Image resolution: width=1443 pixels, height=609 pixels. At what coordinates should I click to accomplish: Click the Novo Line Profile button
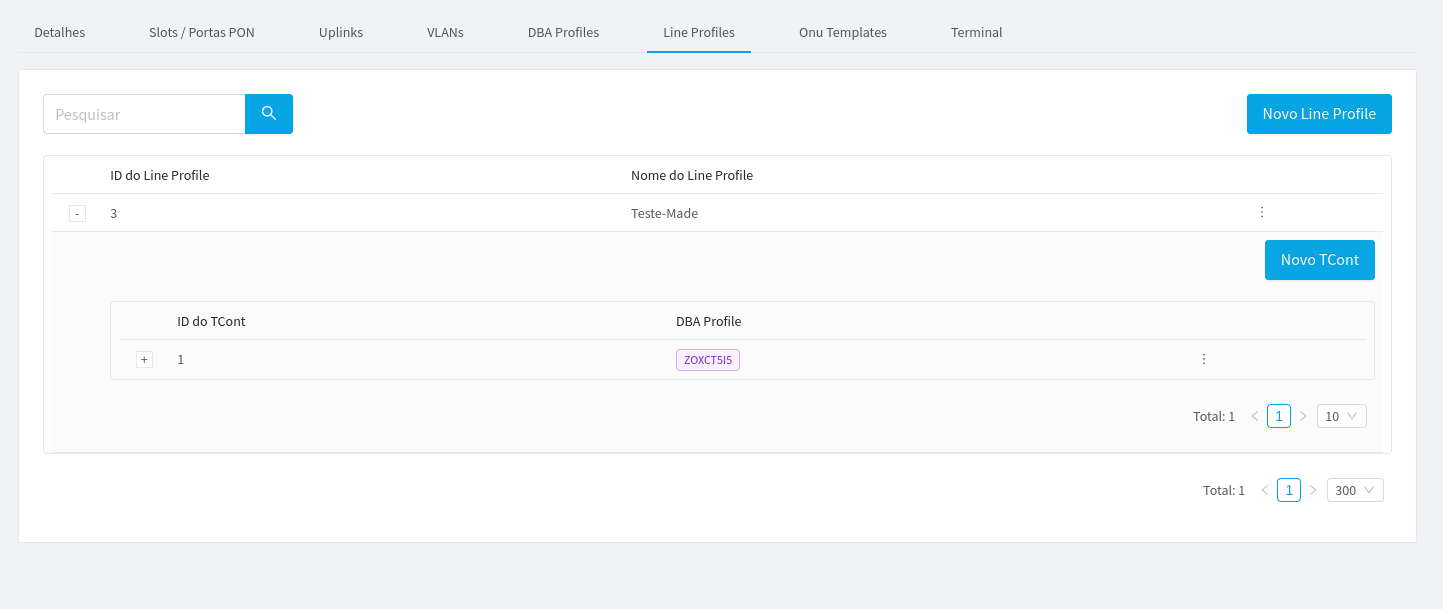1318,113
